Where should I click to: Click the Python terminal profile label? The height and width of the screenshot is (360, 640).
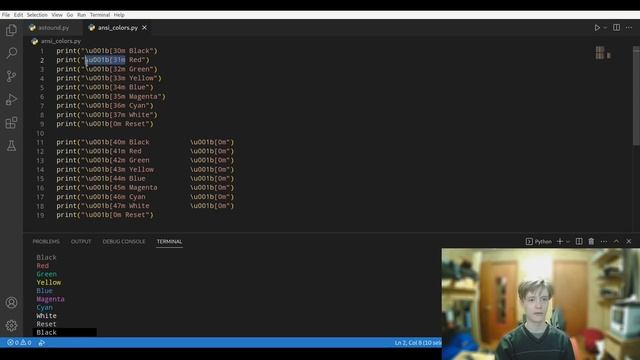539,242
